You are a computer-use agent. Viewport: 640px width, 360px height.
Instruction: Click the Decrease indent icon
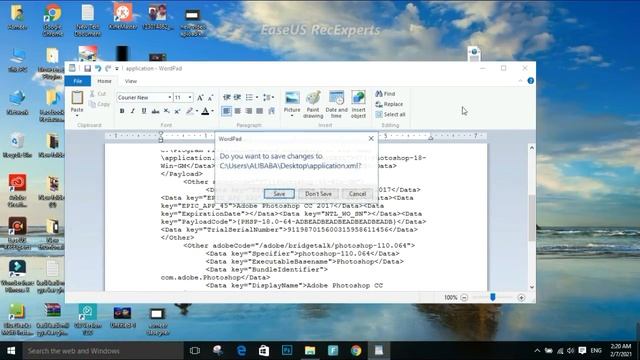[x=227, y=97]
